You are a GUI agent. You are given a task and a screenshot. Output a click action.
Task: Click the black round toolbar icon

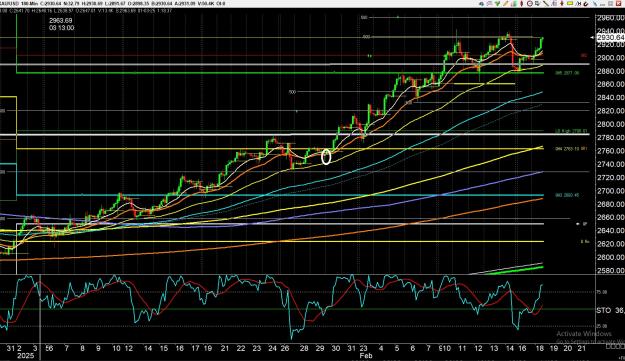[586, 4]
